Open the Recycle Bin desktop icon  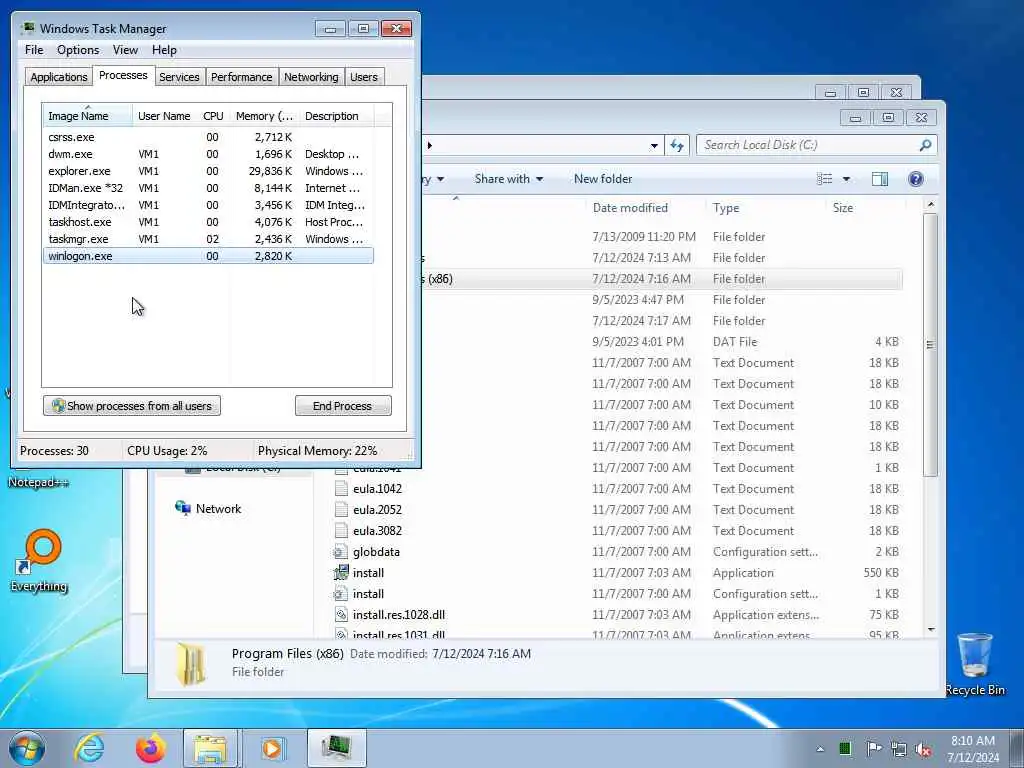[974, 664]
